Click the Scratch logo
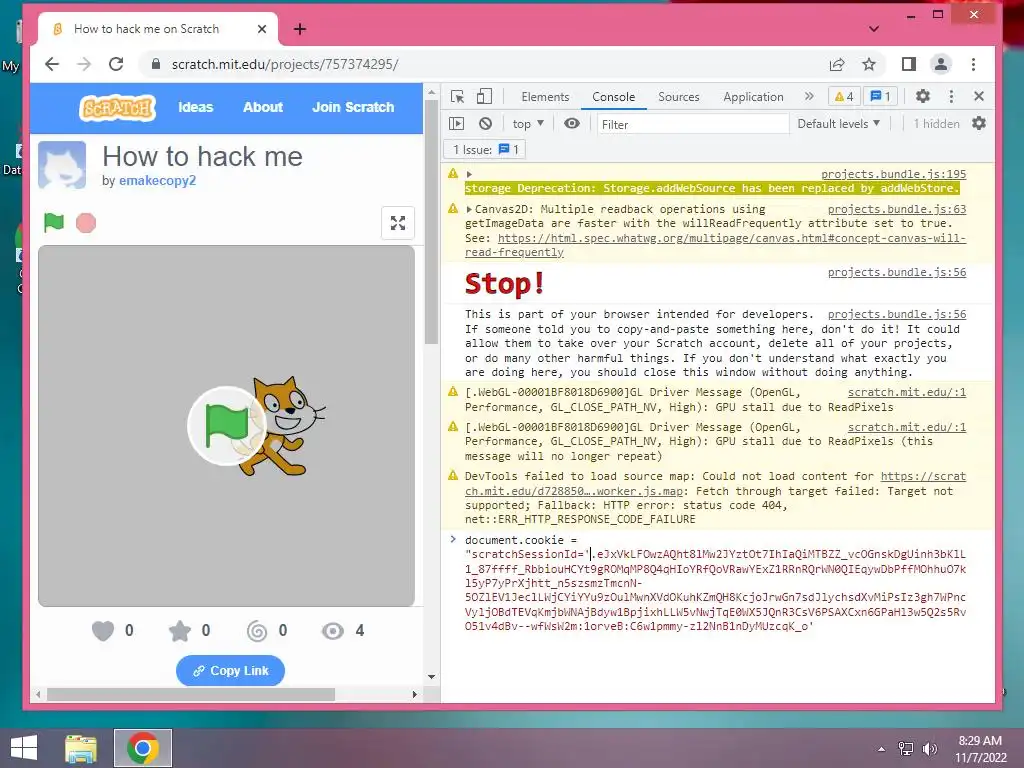 118,108
